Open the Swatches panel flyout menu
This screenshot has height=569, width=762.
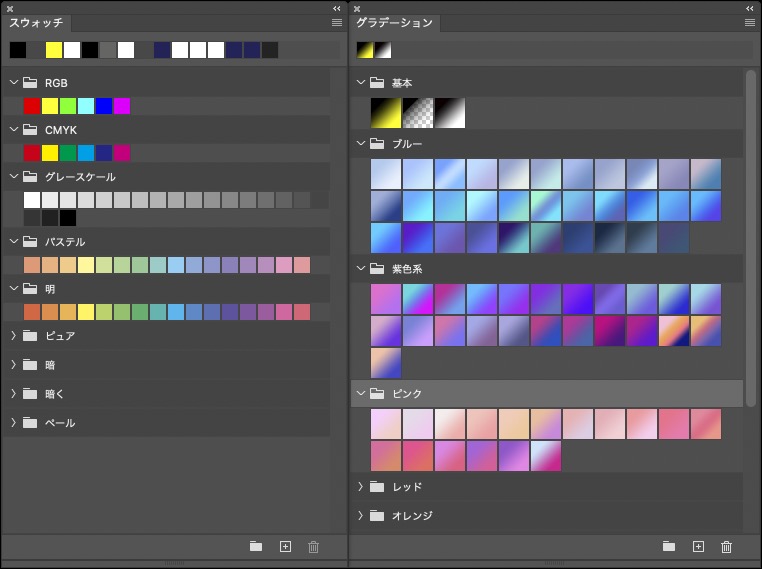pos(337,22)
